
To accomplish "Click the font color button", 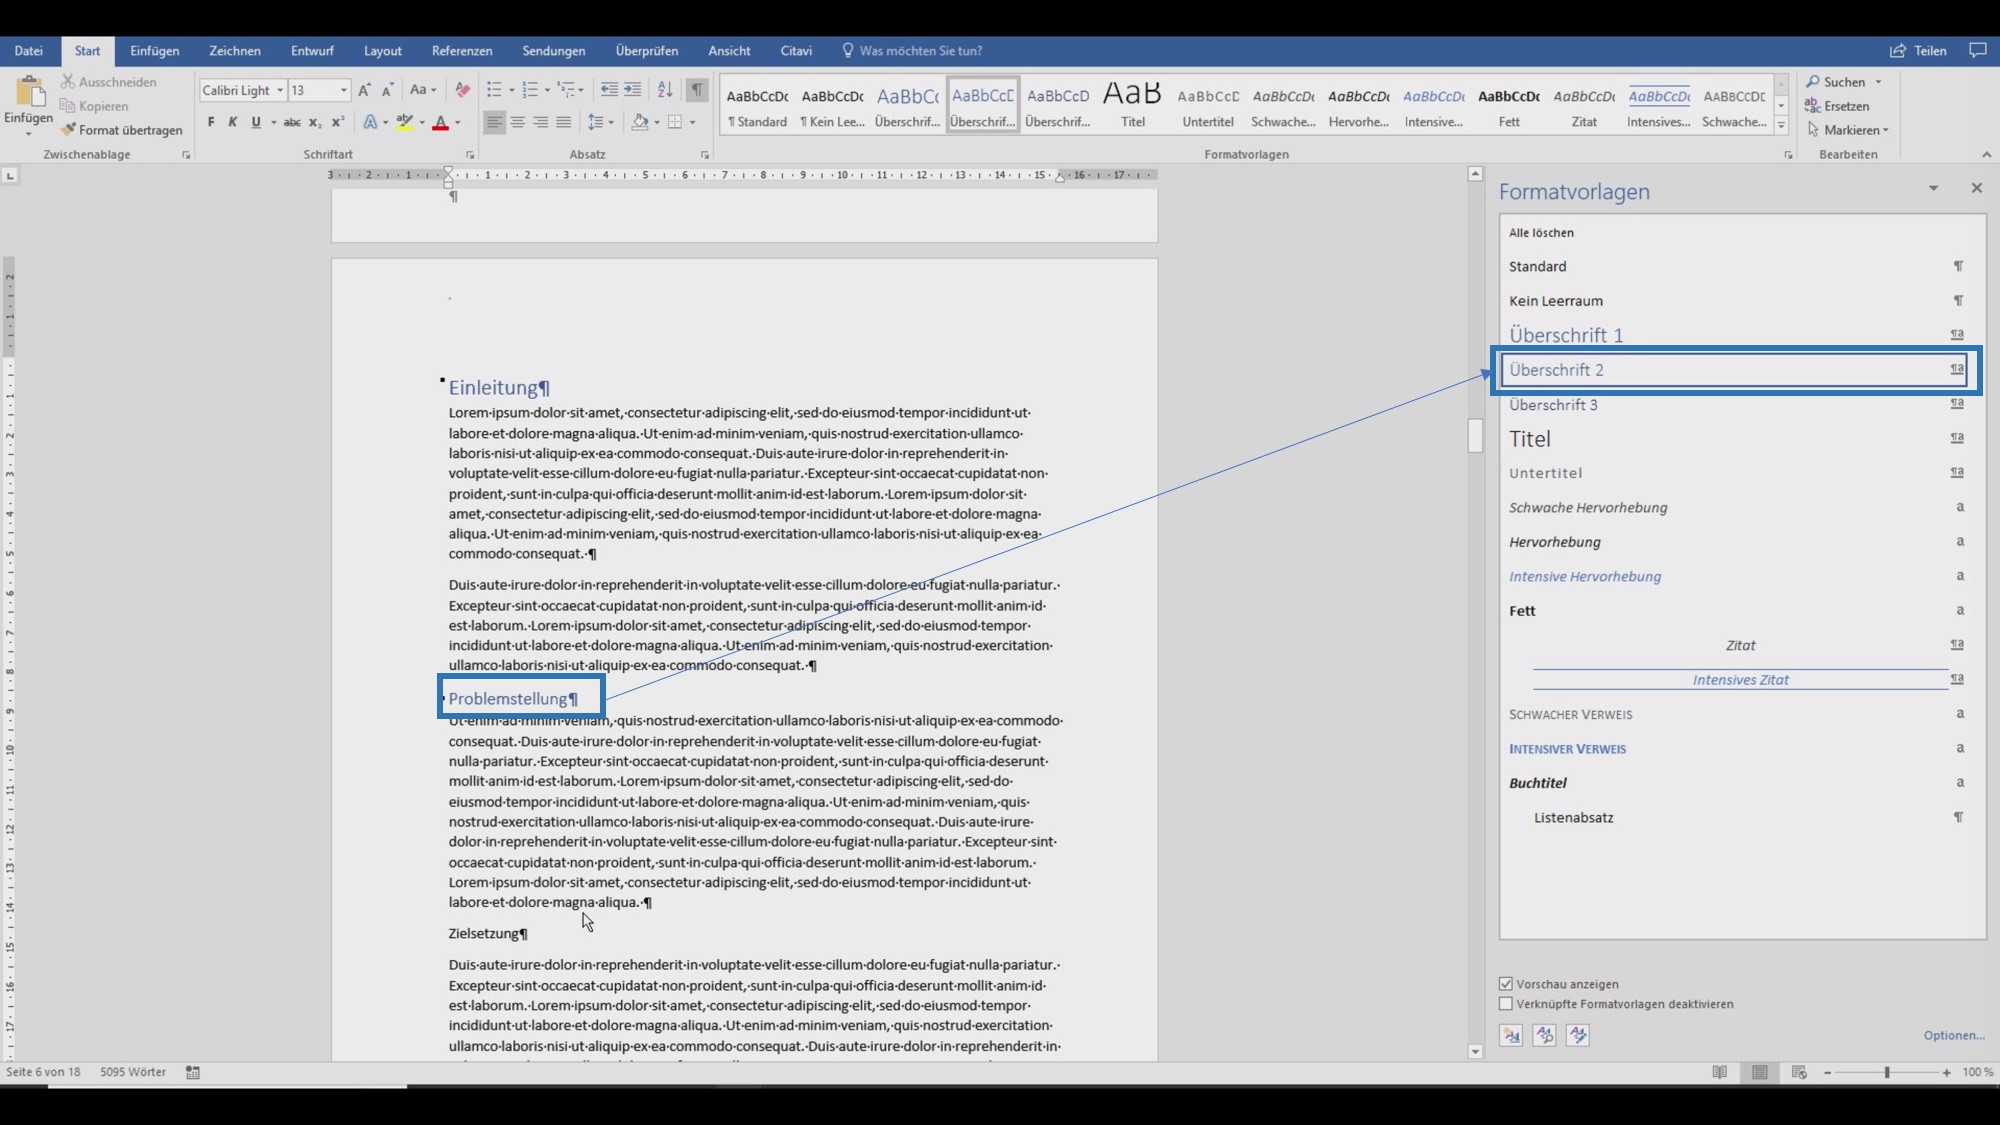I will [440, 122].
